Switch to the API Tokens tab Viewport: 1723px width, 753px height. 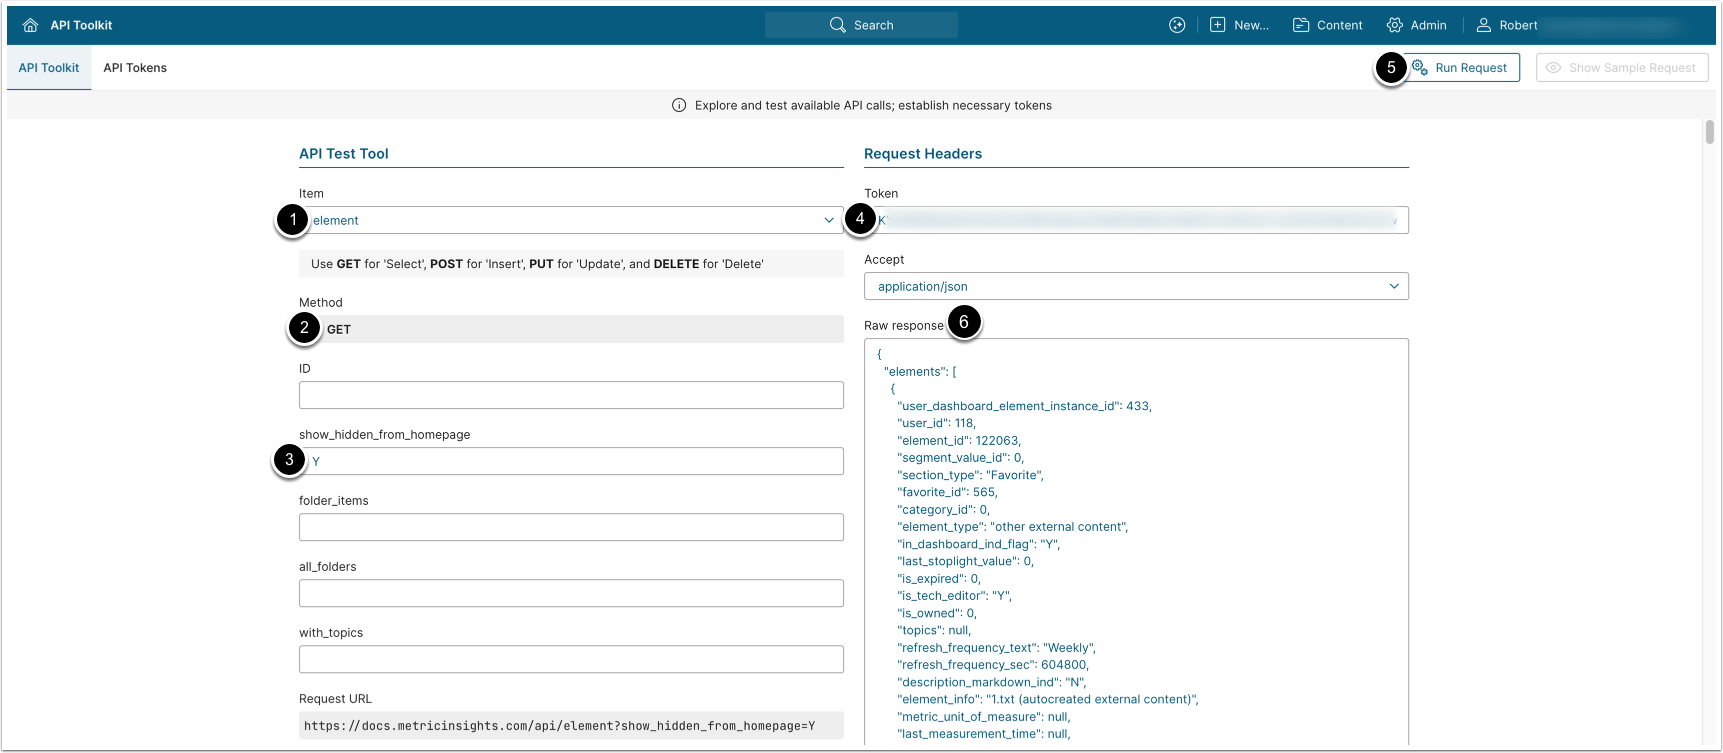coord(135,68)
